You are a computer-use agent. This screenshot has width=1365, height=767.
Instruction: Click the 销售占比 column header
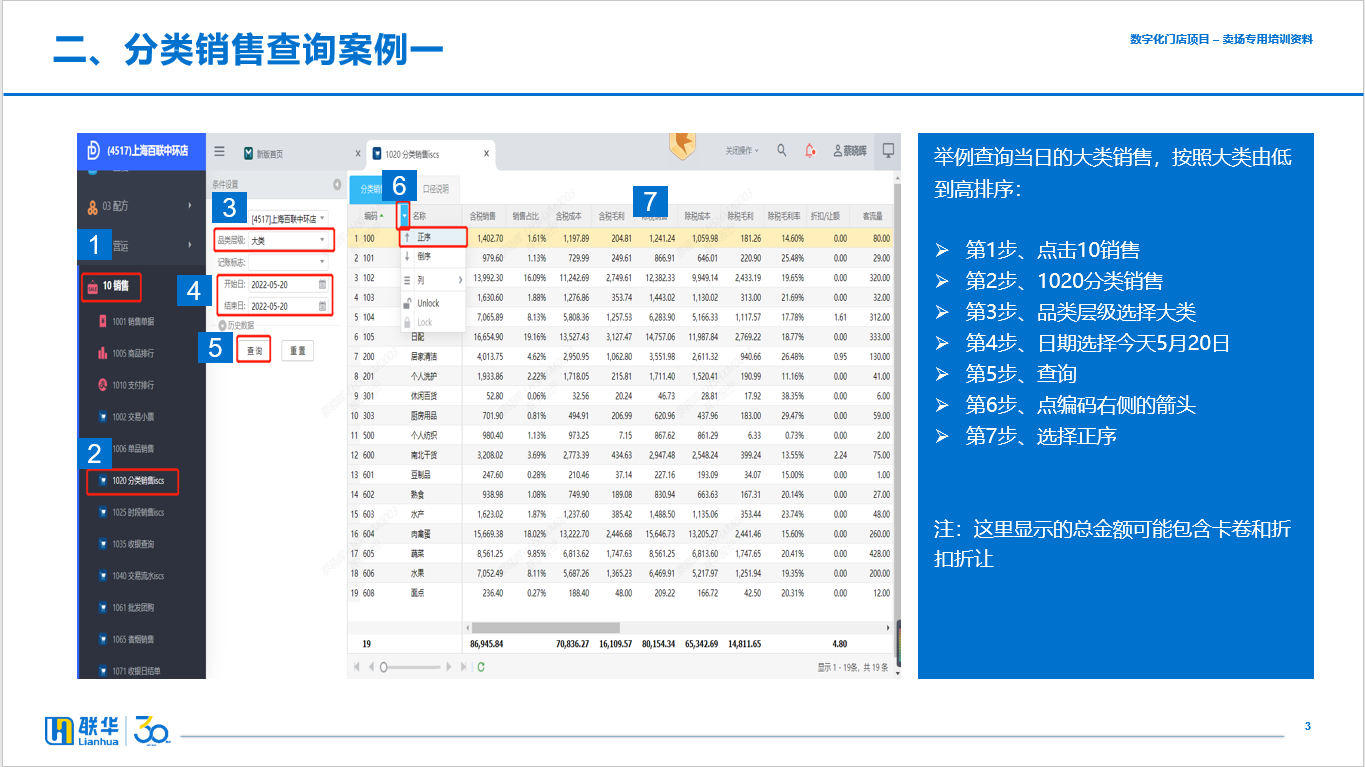(x=527, y=215)
